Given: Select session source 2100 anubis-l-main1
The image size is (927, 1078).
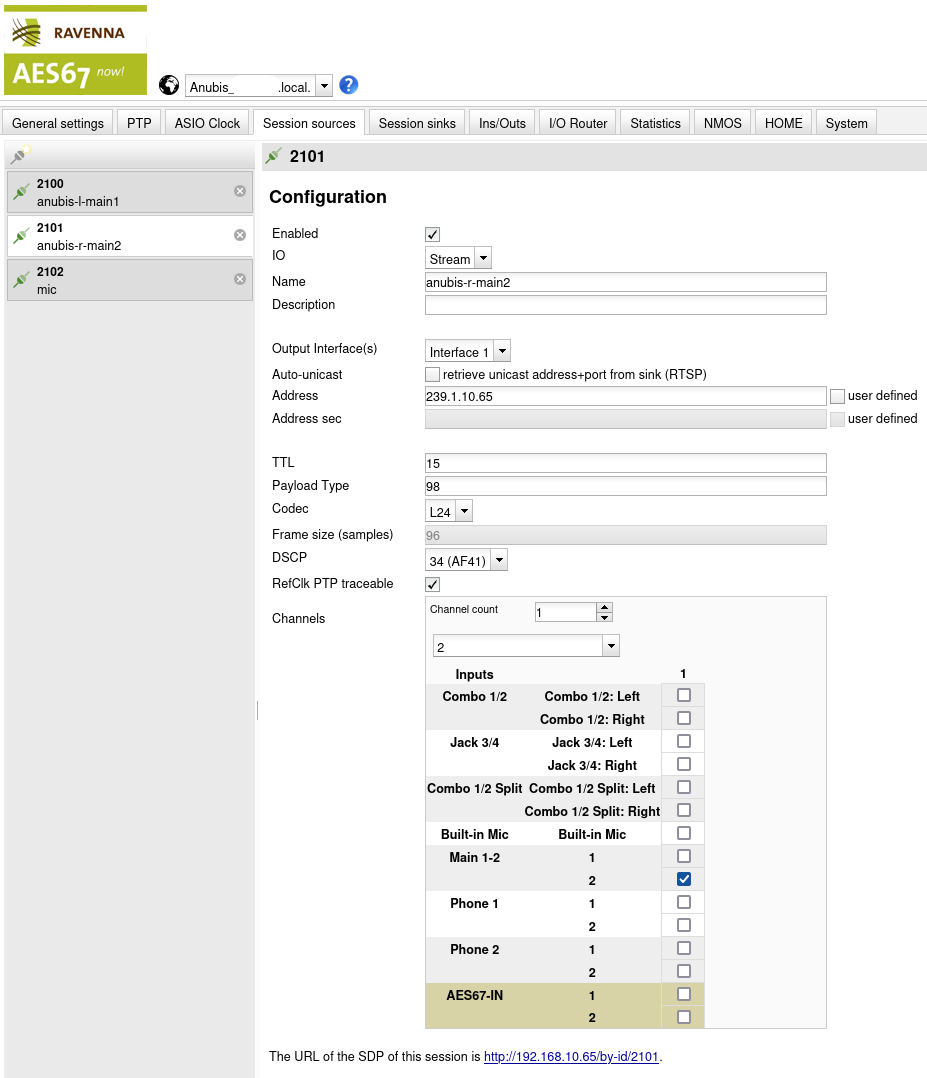Looking at the screenshot, I should (130, 192).
